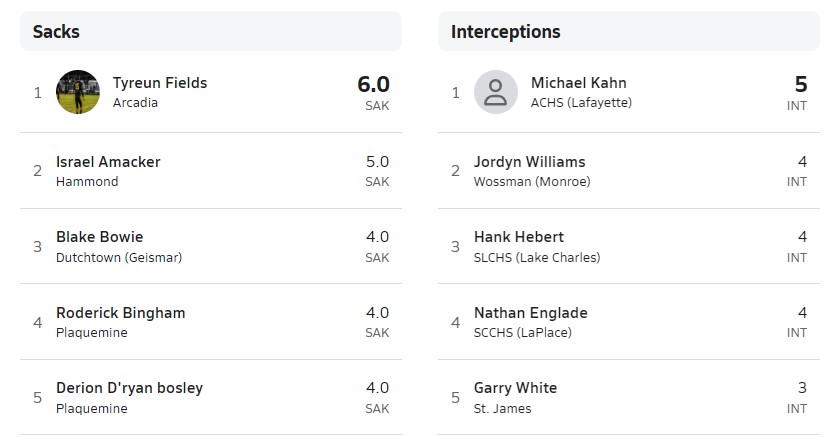Open Dutchtown (Geismar) school link
The width and height of the screenshot is (838, 437).
click(119, 257)
